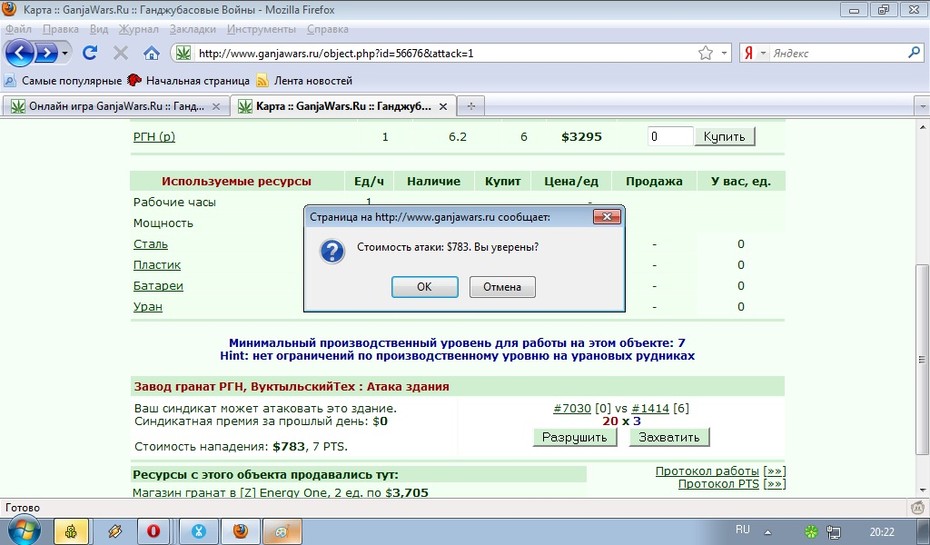
Task: Close the Онлайн игра GanjaWars tab
Action: point(216,107)
